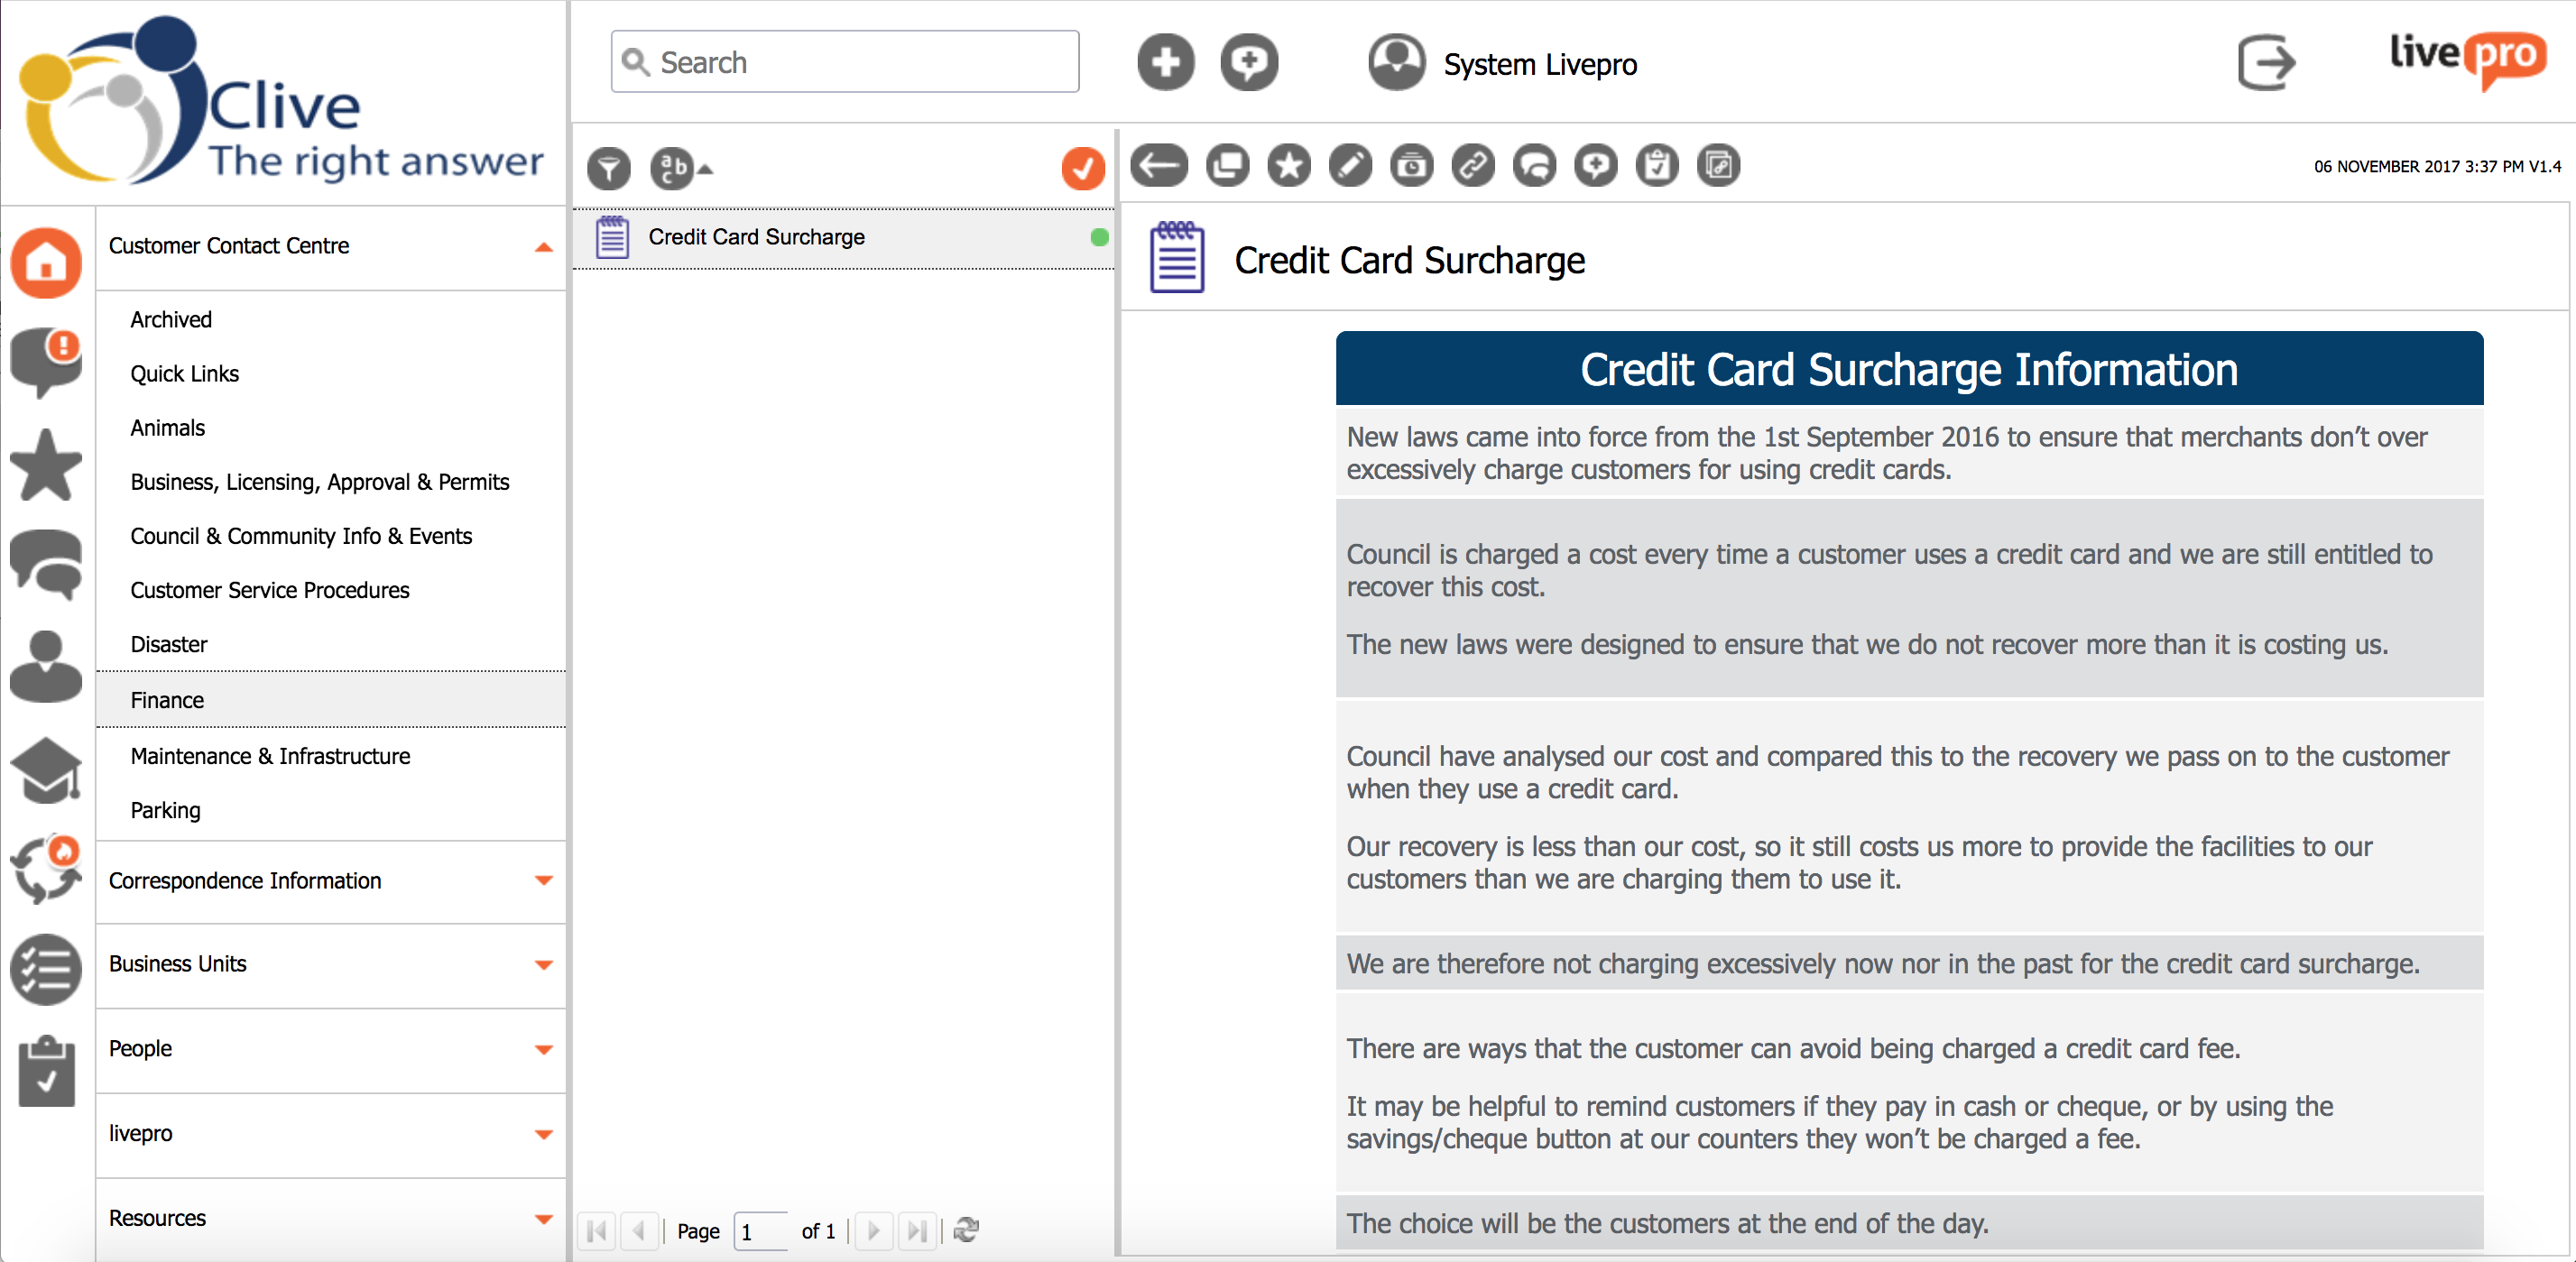
Task: Open Credit Card Surcharge in results list
Action: [756, 237]
